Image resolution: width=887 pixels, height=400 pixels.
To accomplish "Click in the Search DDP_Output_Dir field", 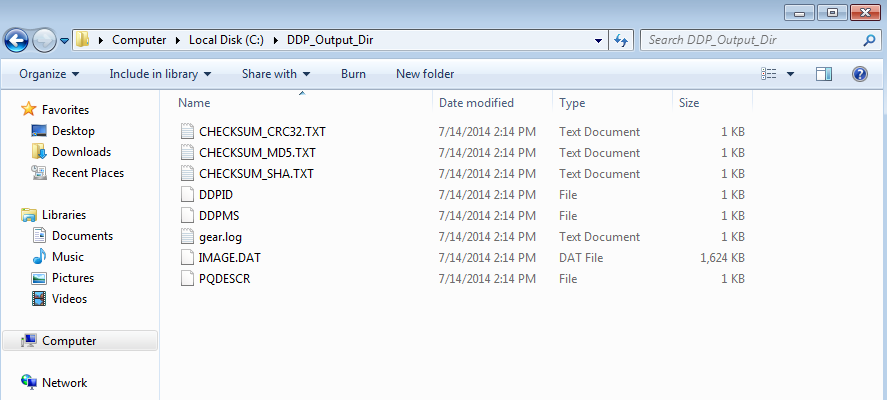I will tap(750, 40).
